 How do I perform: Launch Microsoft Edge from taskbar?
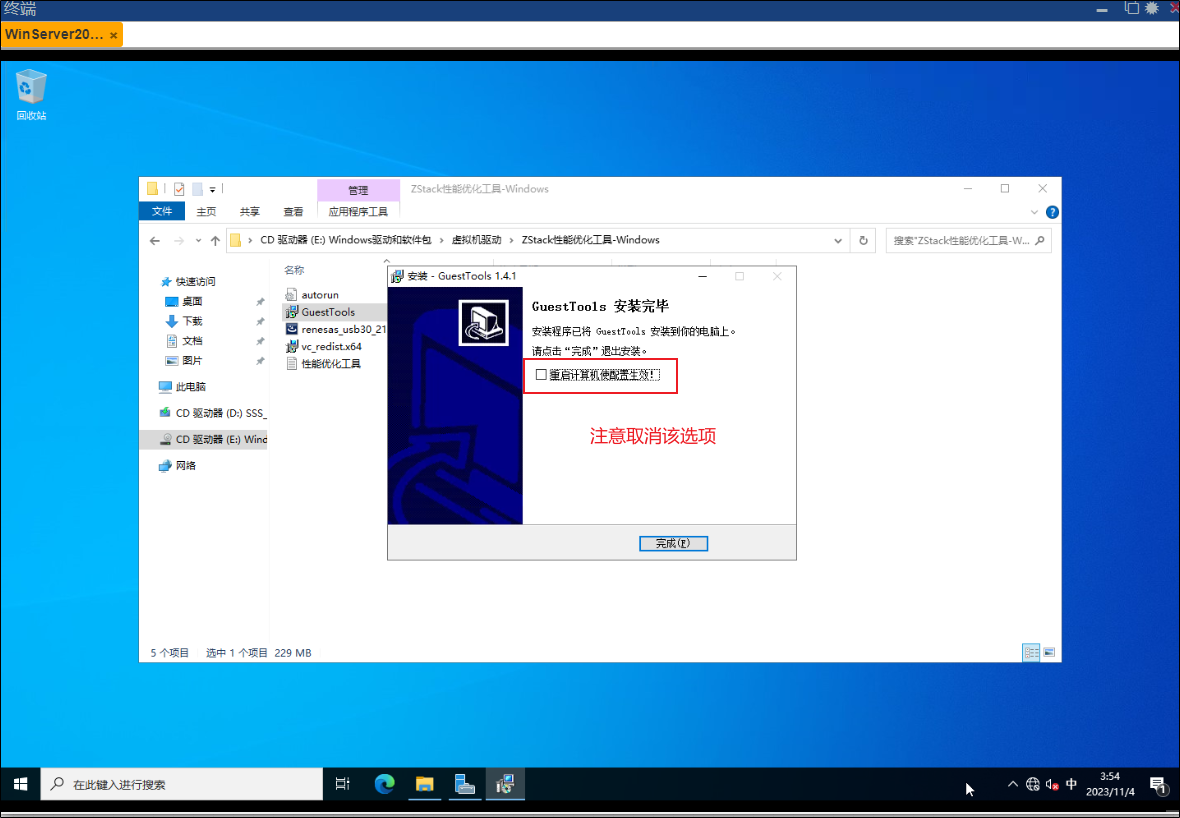pyautogui.click(x=385, y=784)
